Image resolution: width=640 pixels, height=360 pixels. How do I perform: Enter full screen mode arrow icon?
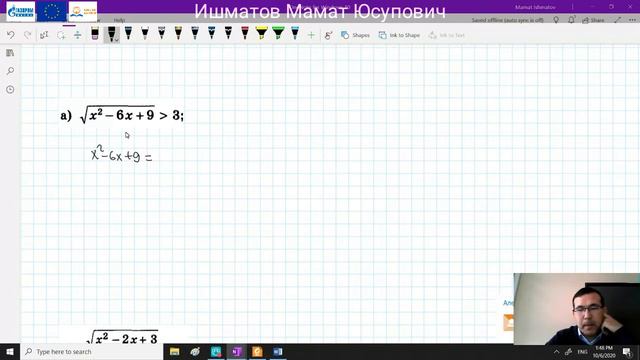(618, 20)
